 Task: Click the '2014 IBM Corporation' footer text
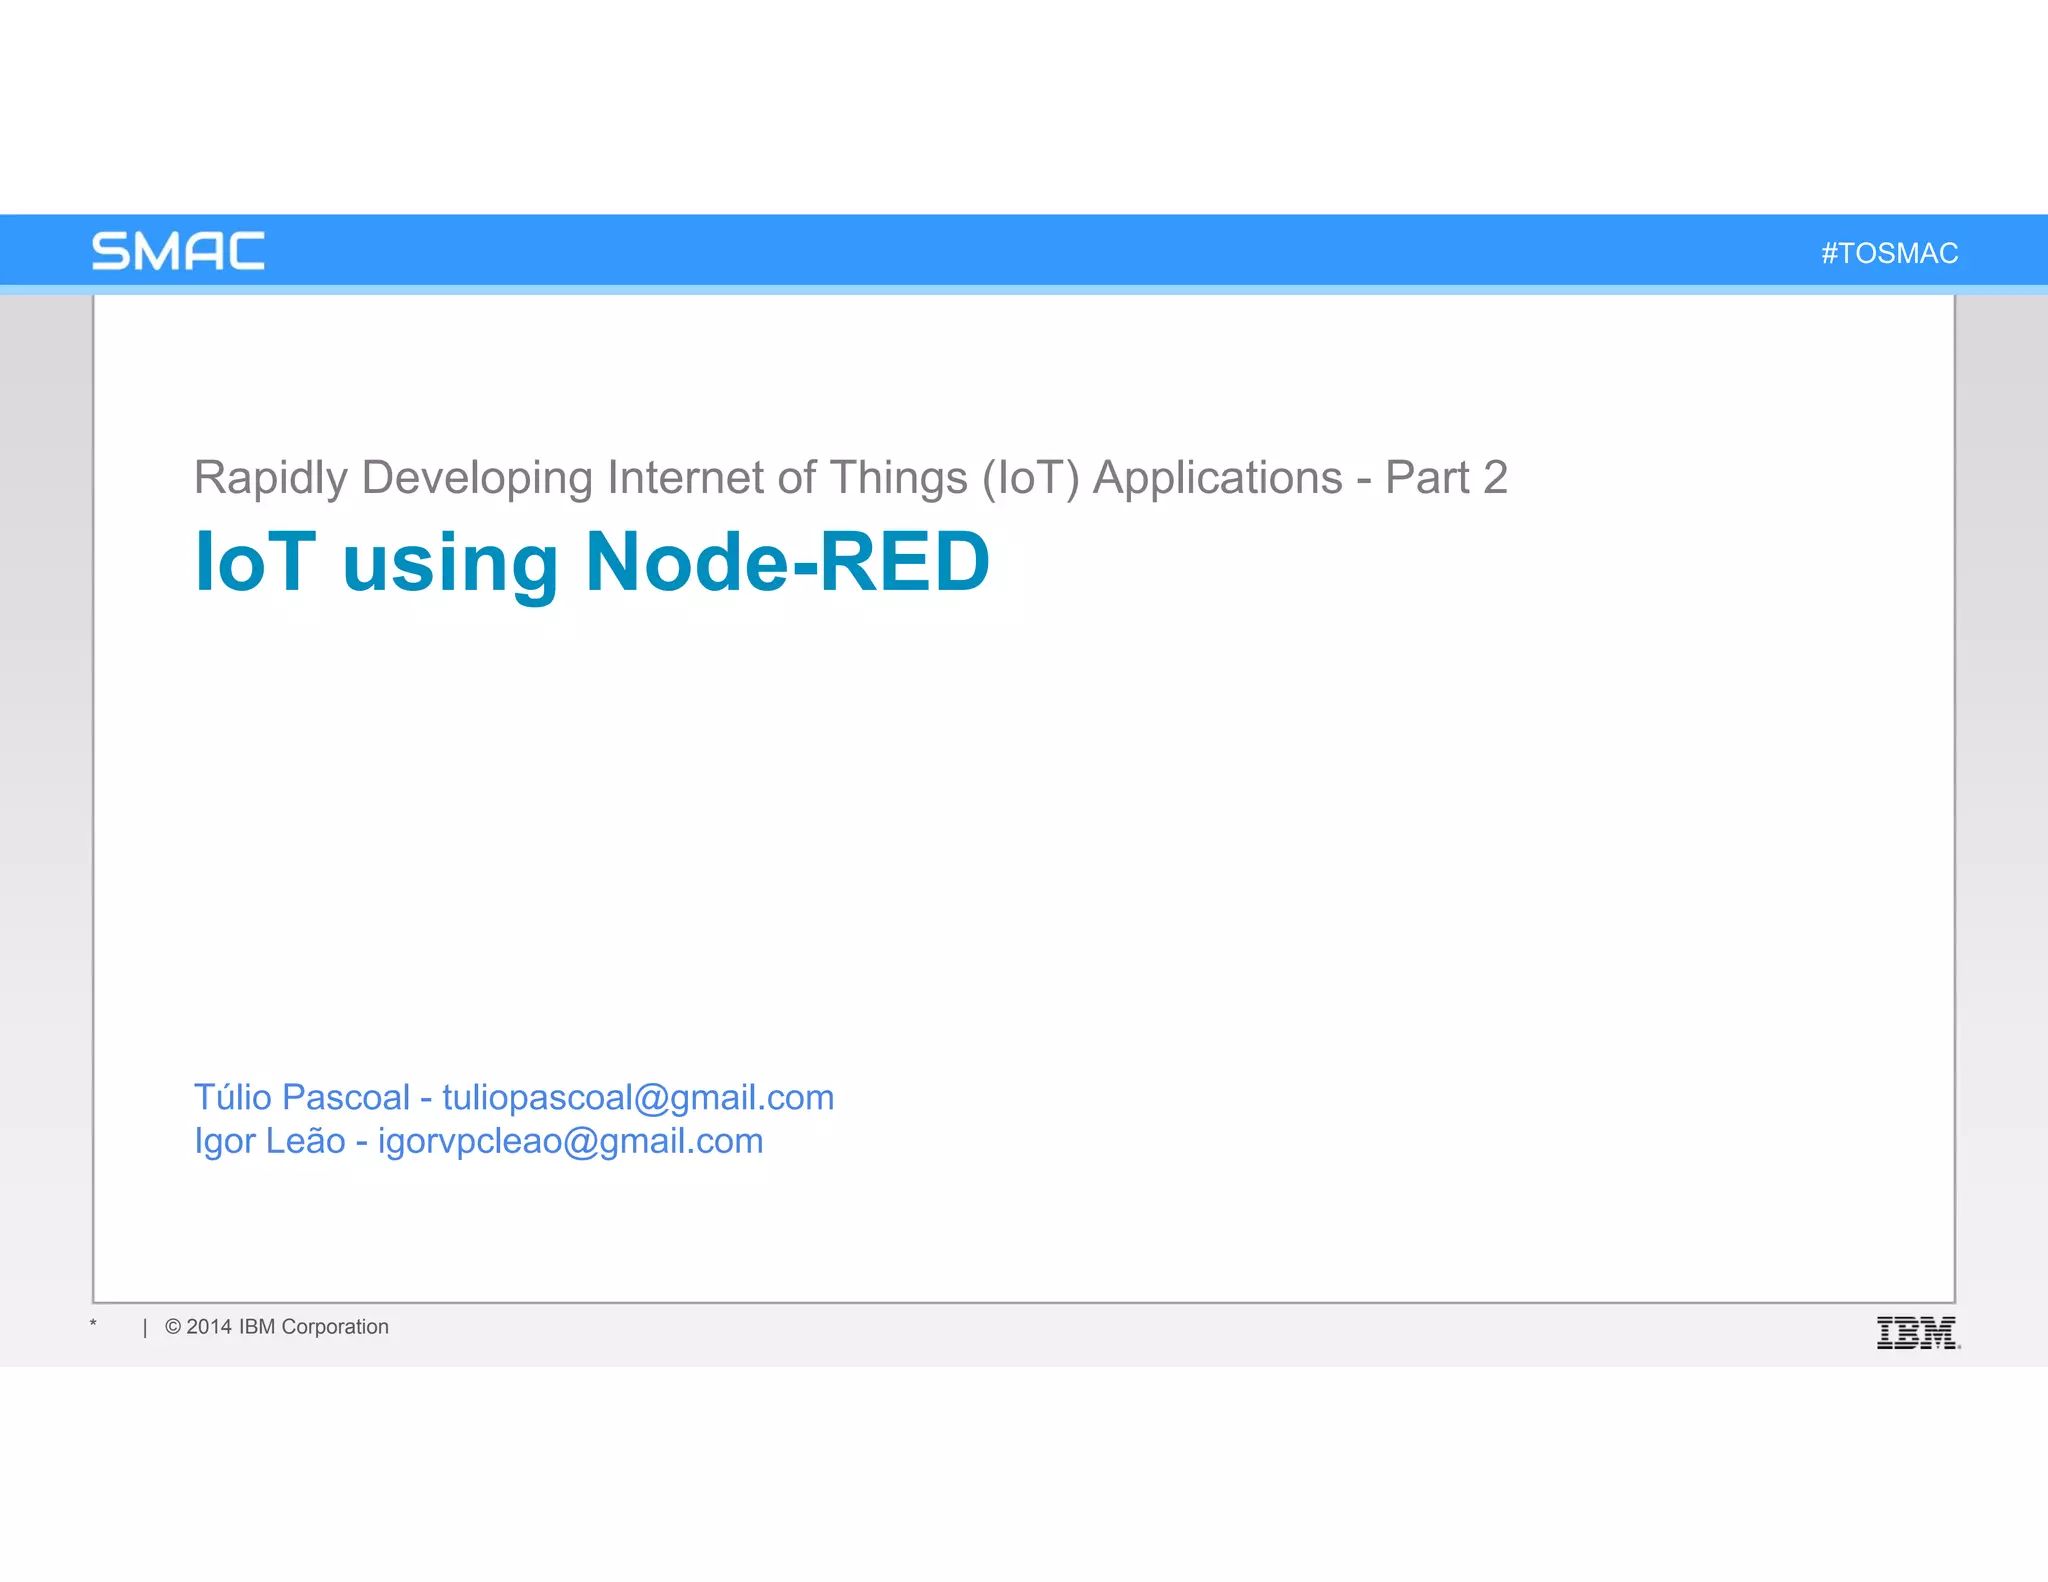287,1327
